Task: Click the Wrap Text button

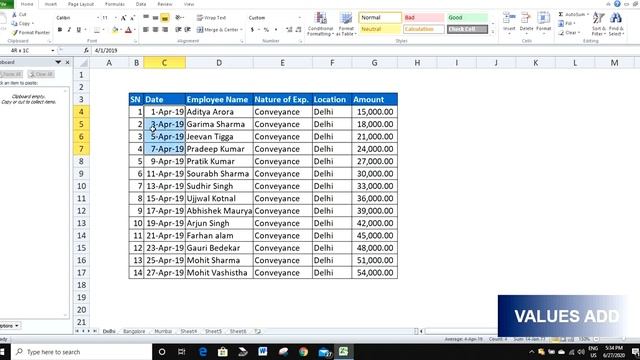Action: coord(211,18)
